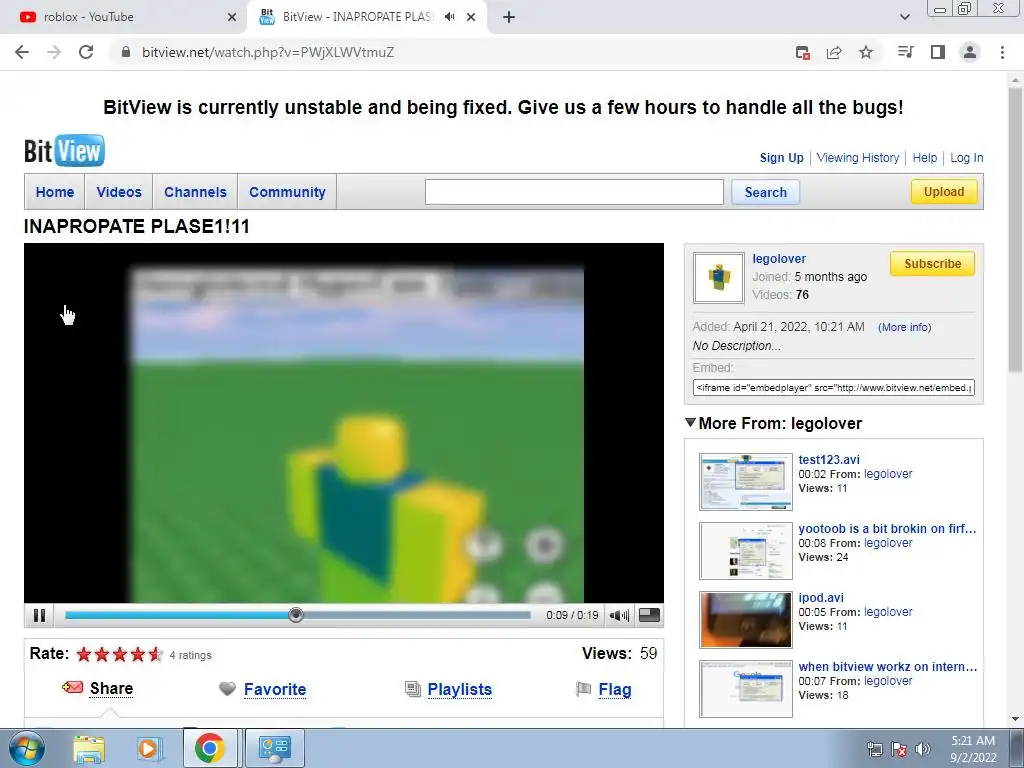Subscribe to legolover channel

coord(932,264)
